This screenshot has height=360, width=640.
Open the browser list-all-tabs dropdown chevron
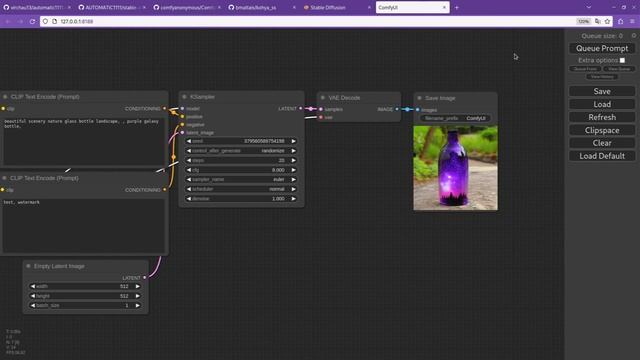click(589, 7)
